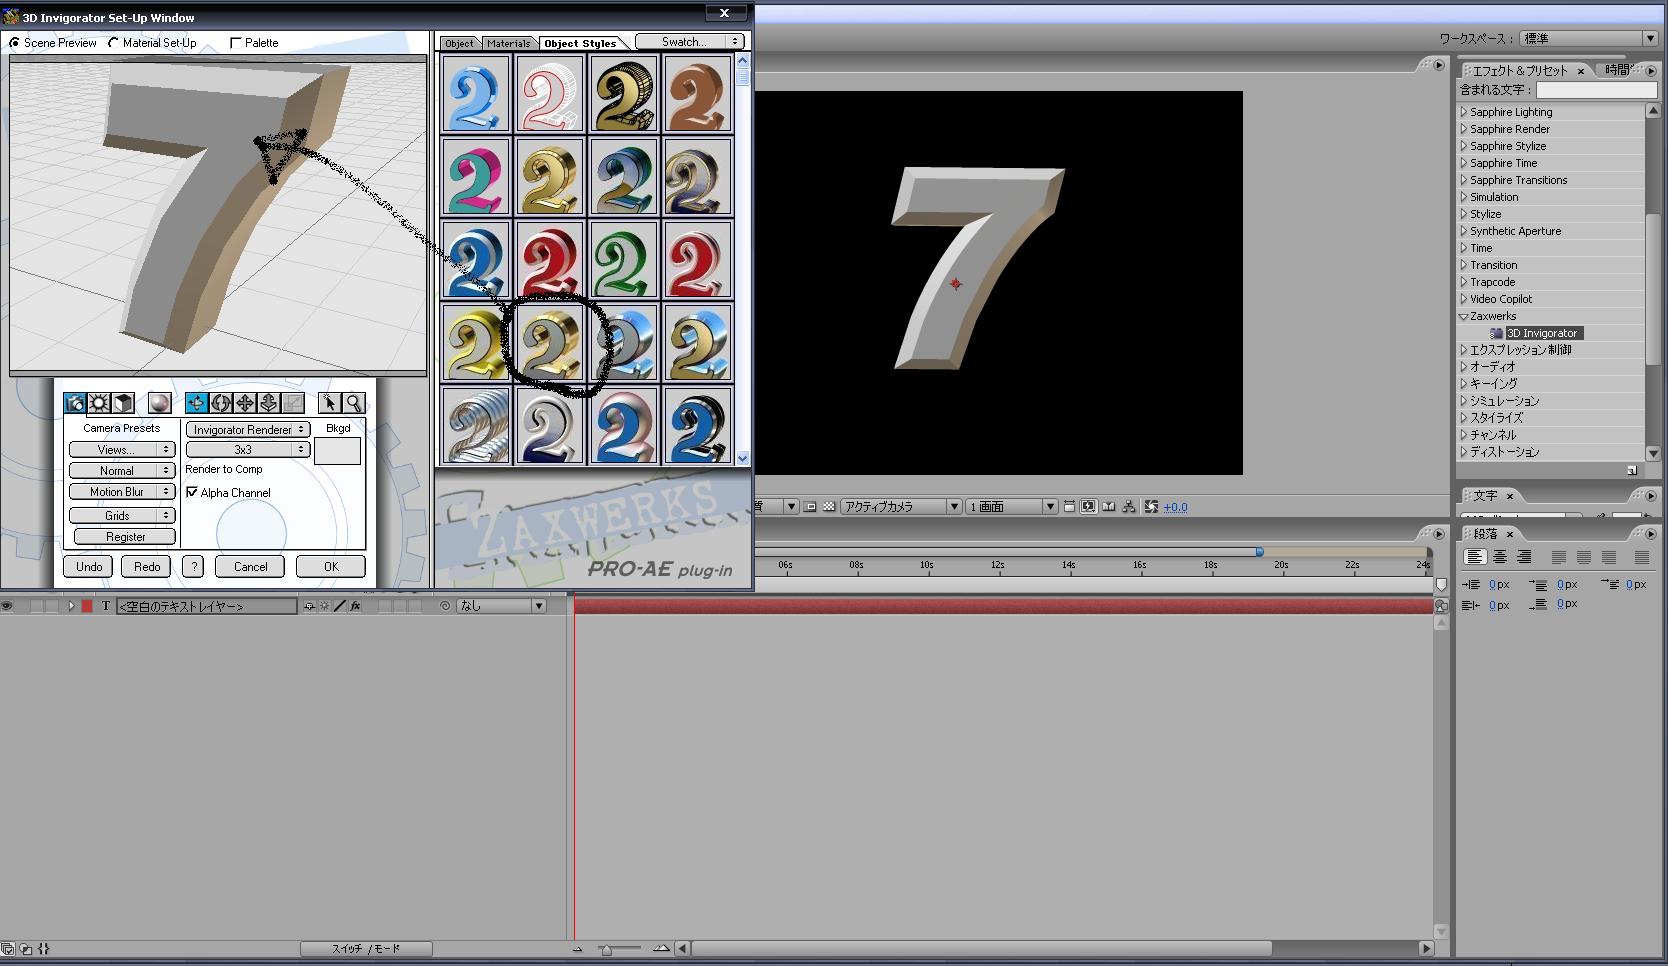The height and width of the screenshot is (966, 1668).
Task: Choose the pink and teal 2 style thumbnail
Action: click(476, 177)
